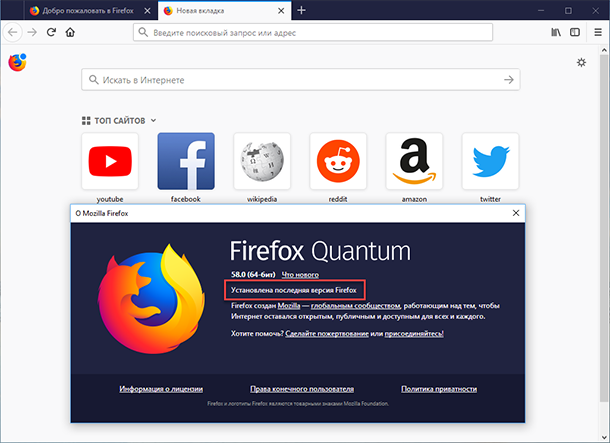The width and height of the screenshot is (610, 443).
Task: Click the version text '58.0 (64-бит)'
Action: tap(253, 275)
